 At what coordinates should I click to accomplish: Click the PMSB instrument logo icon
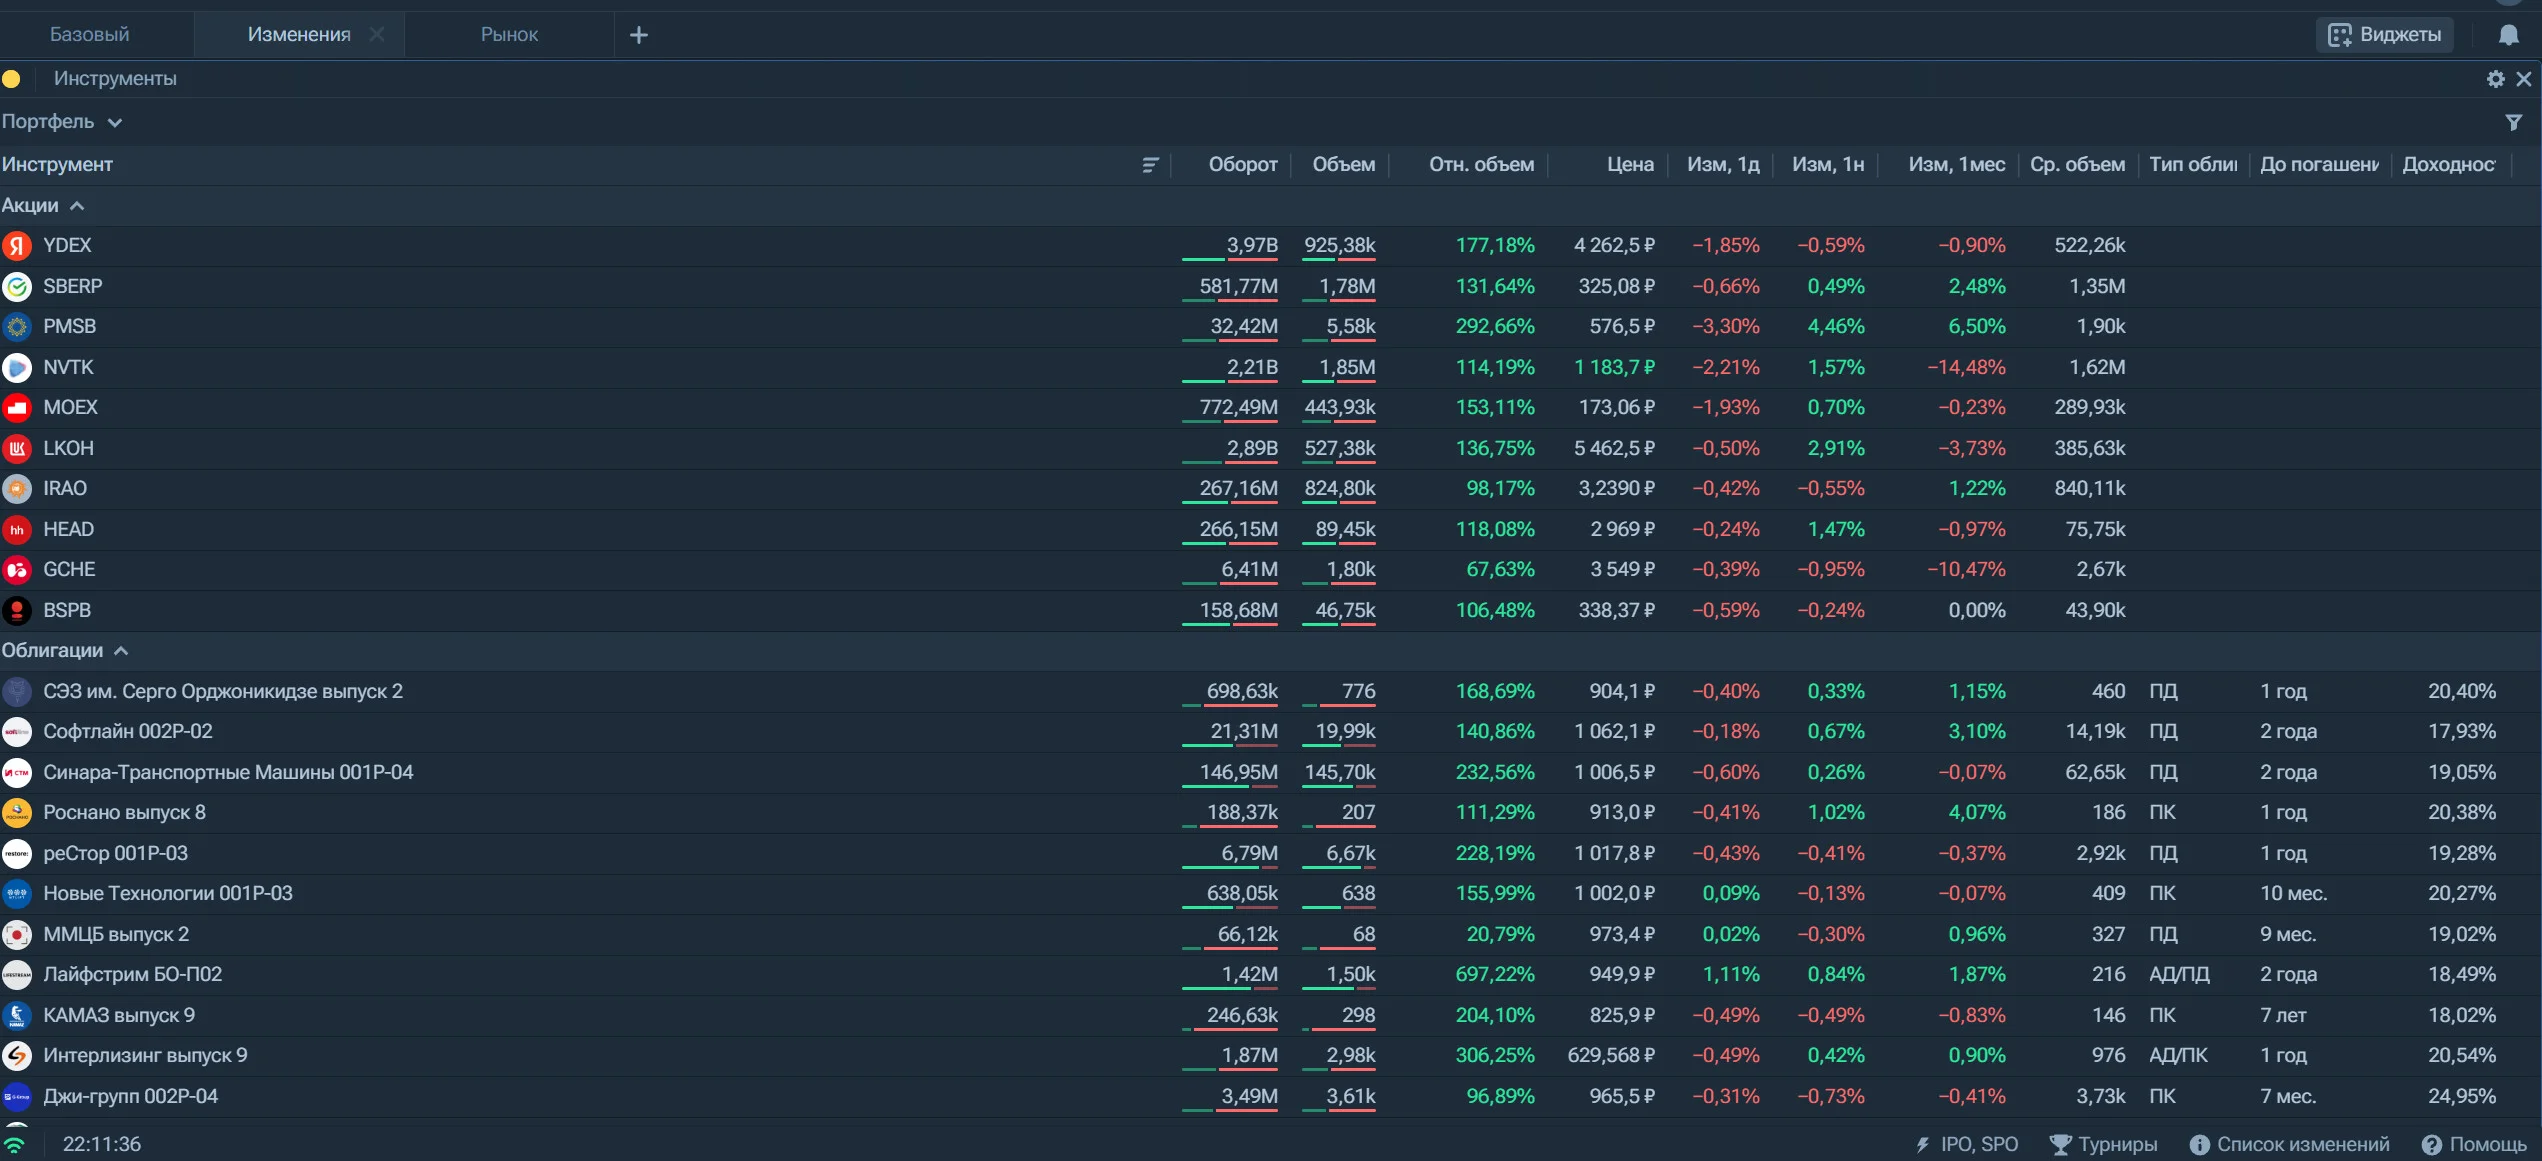[x=17, y=327]
